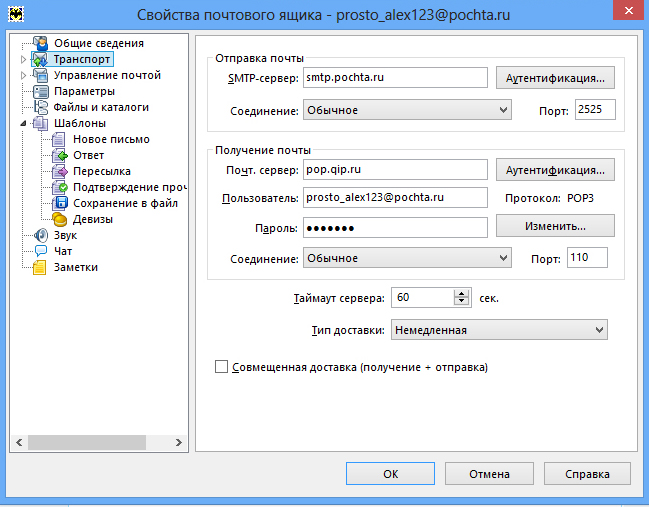
Task: Click the Звук speaker icon
Action: tap(41, 235)
